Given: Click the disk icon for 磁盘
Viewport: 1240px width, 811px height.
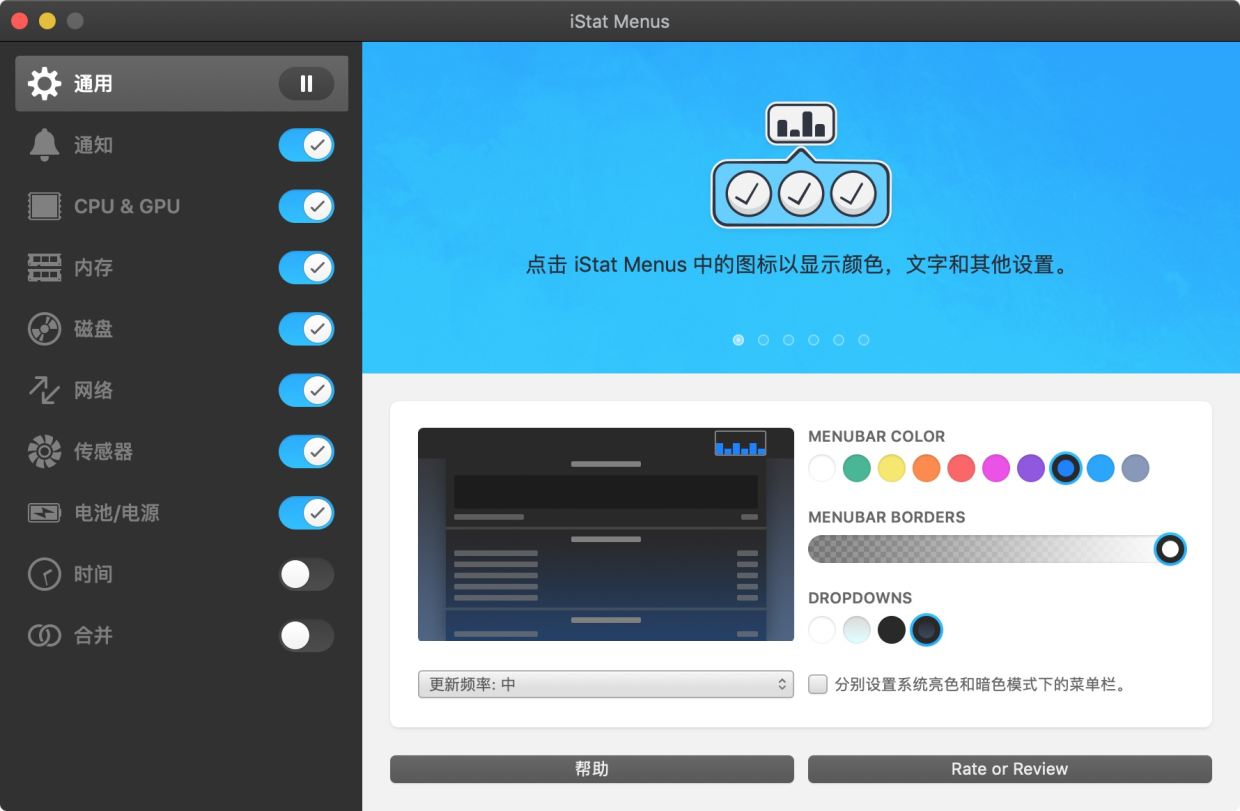Looking at the screenshot, I should tap(44, 329).
